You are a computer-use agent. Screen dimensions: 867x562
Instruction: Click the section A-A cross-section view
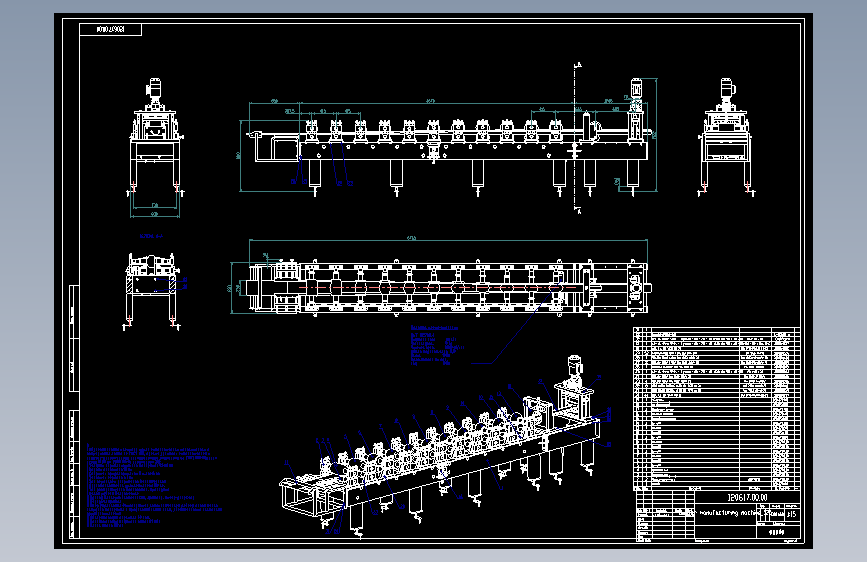[x=153, y=292]
